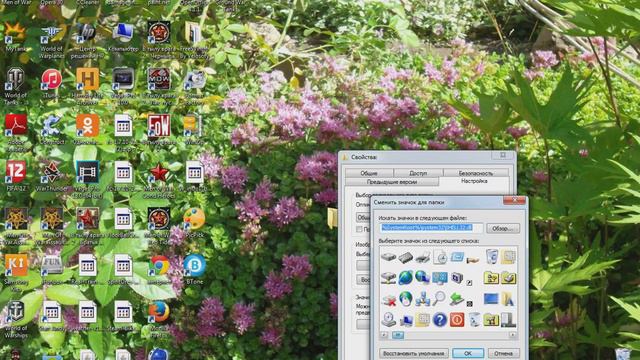Close the Сменить значок для папки dialog
This screenshot has width=640, height=360.
coord(514,200)
